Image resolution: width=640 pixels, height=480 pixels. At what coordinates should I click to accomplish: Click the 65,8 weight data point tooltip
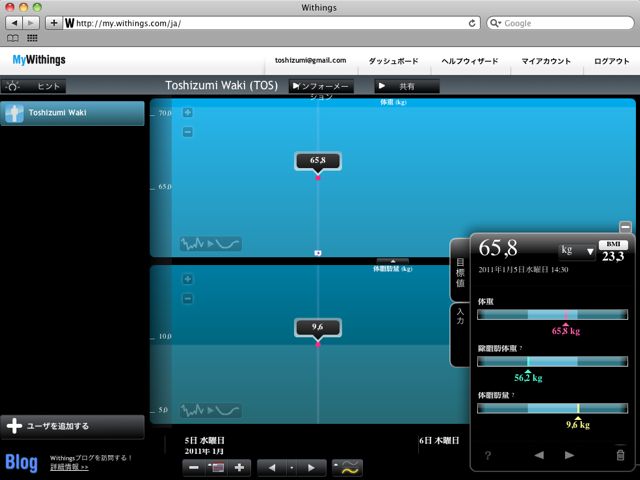tap(318, 161)
